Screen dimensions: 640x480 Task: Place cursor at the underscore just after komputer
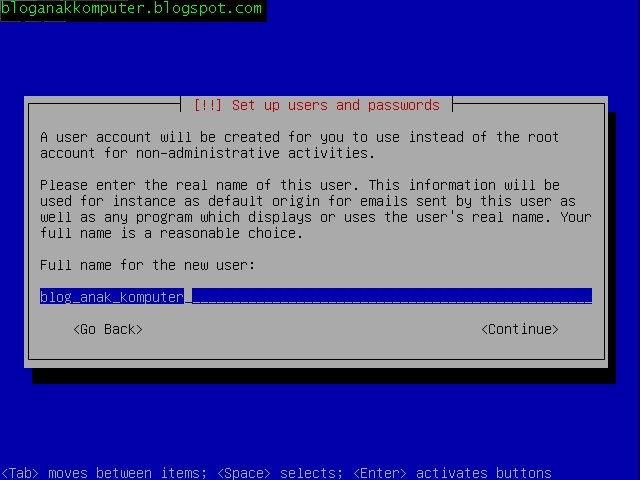[x=188, y=297]
